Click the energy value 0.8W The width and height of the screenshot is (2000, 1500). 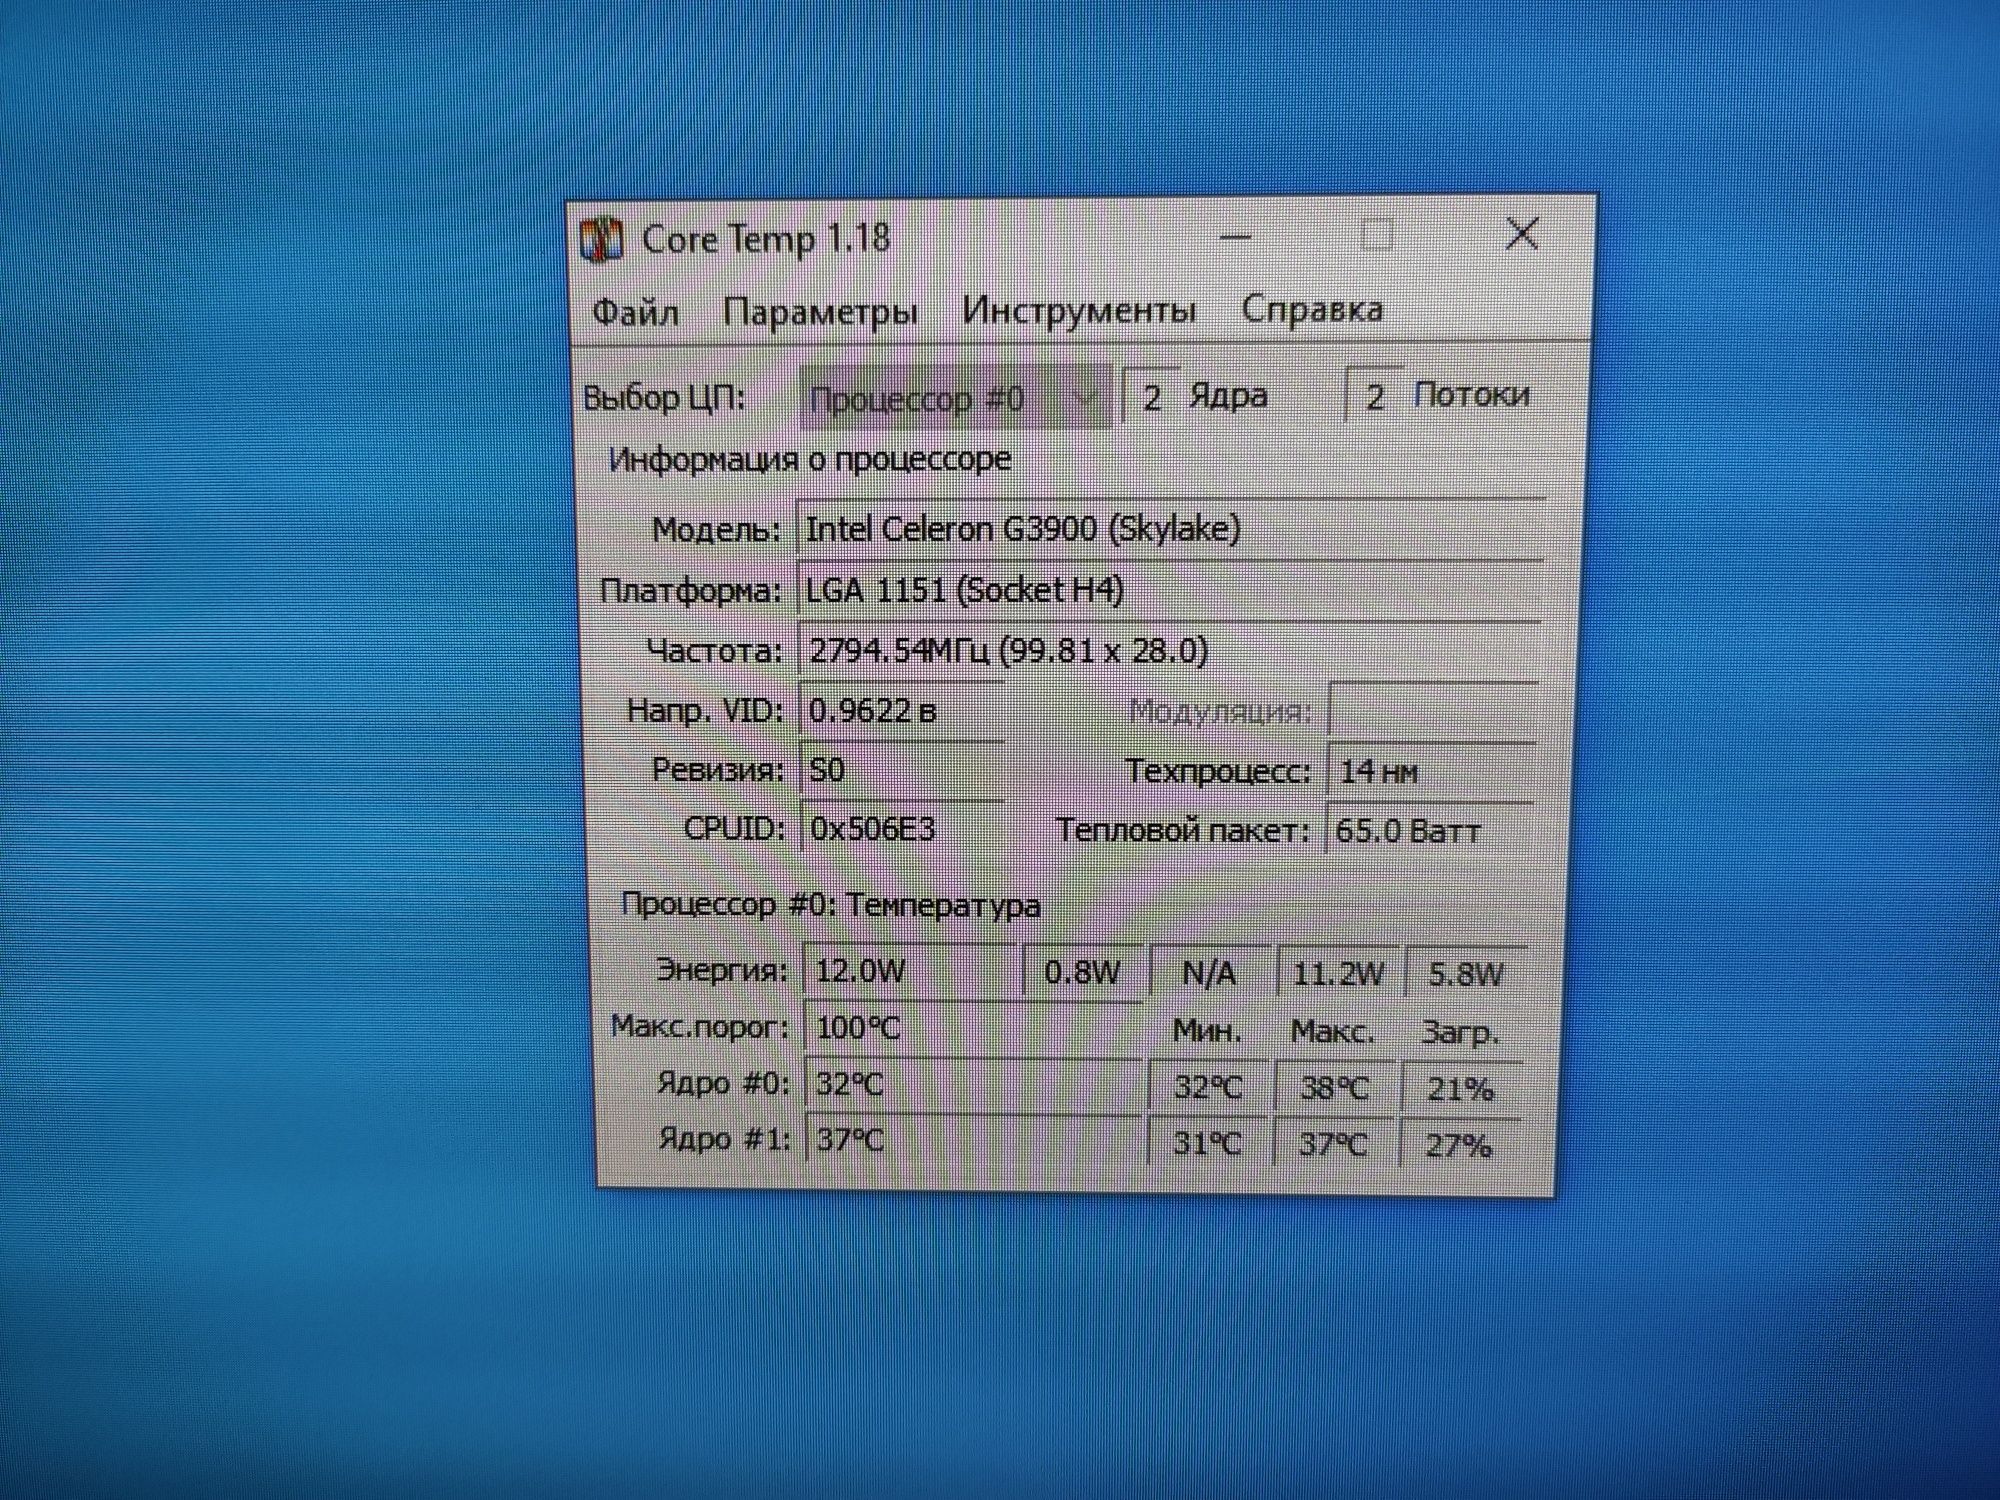(x=1082, y=972)
